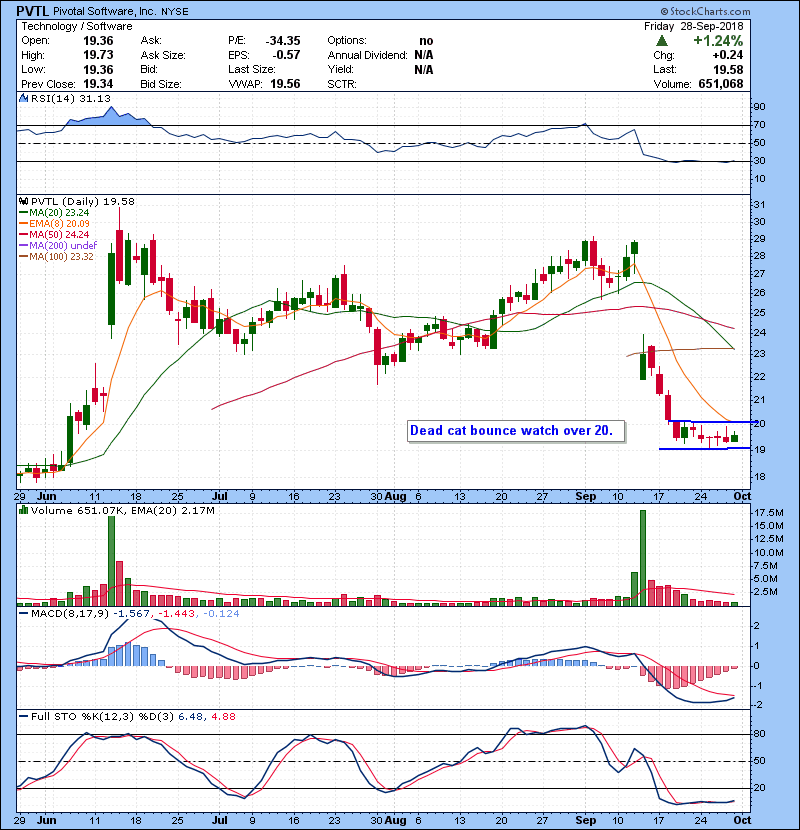Click the Prev Close value 19.34

pos(98,84)
